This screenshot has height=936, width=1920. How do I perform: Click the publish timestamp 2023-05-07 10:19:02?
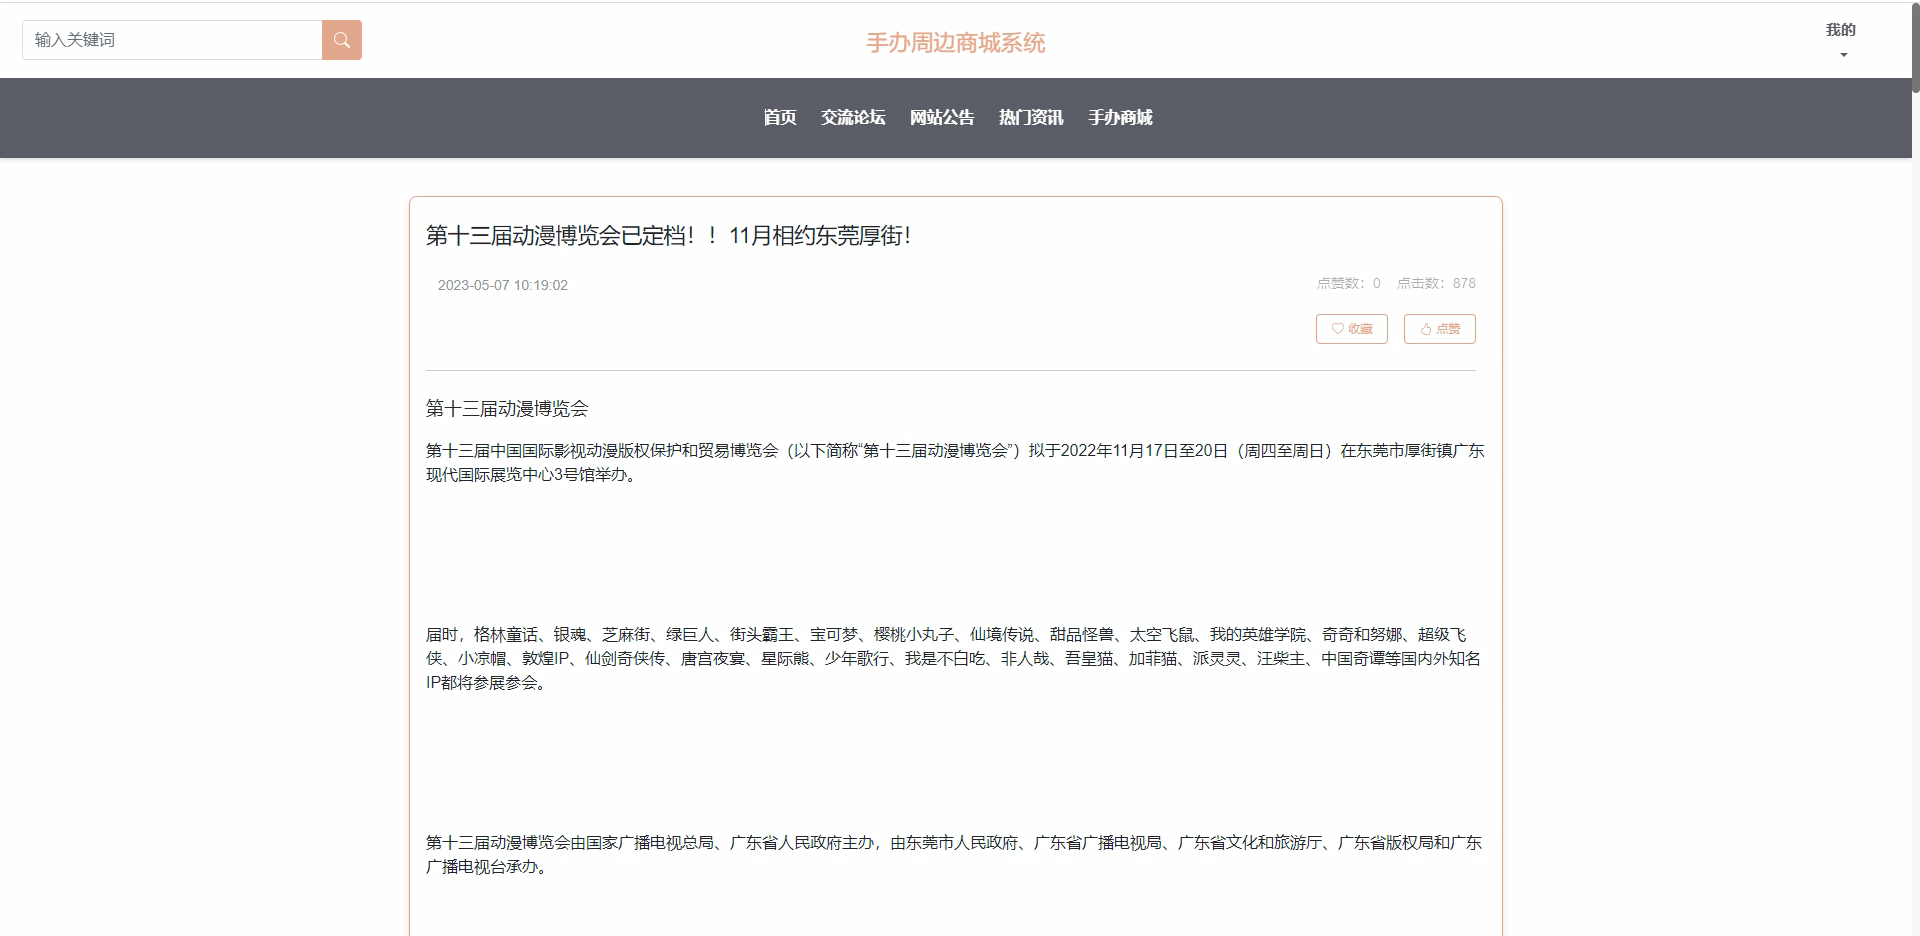pos(502,285)
